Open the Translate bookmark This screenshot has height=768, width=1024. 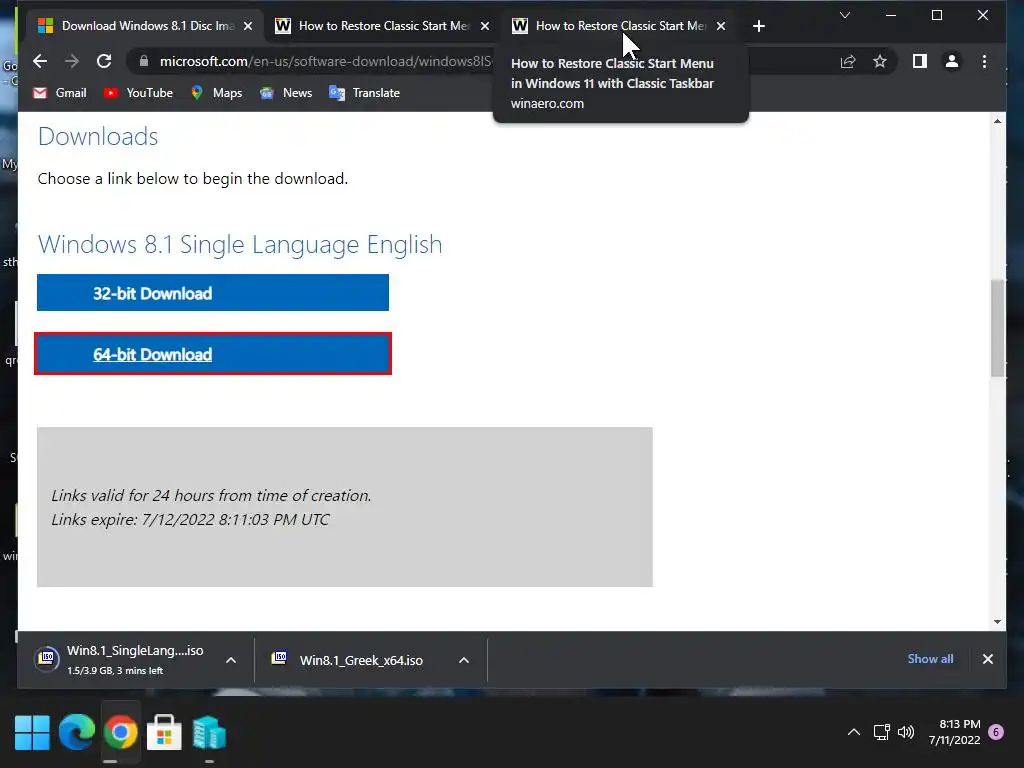tap(364, 93)
